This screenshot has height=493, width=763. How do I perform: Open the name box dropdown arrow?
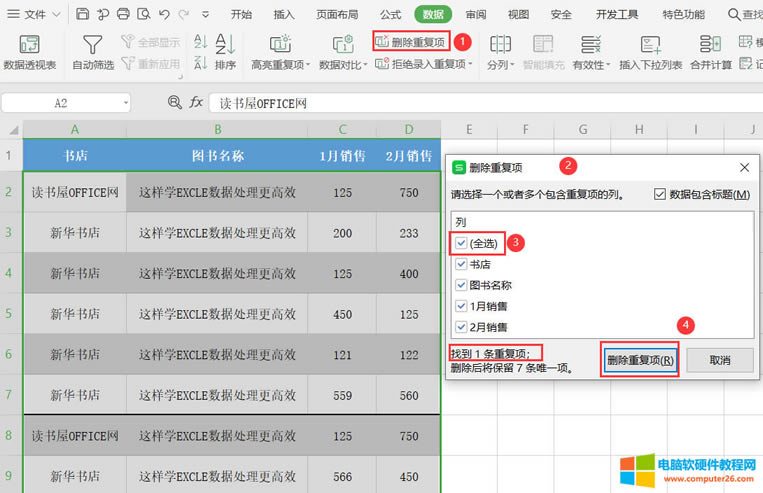125,103
